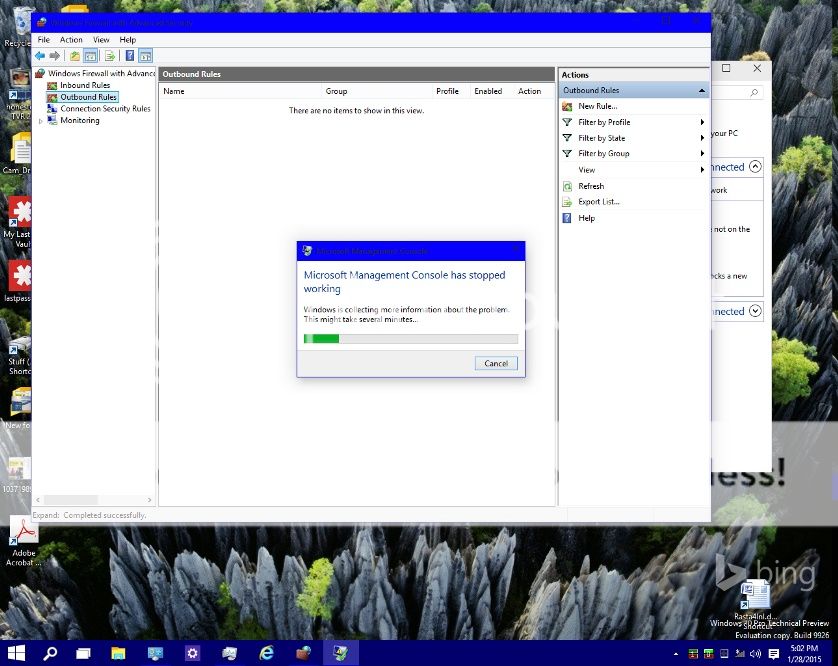Expand the lower network chevron in background window
The image size is (838, 666).
[755, 311]
